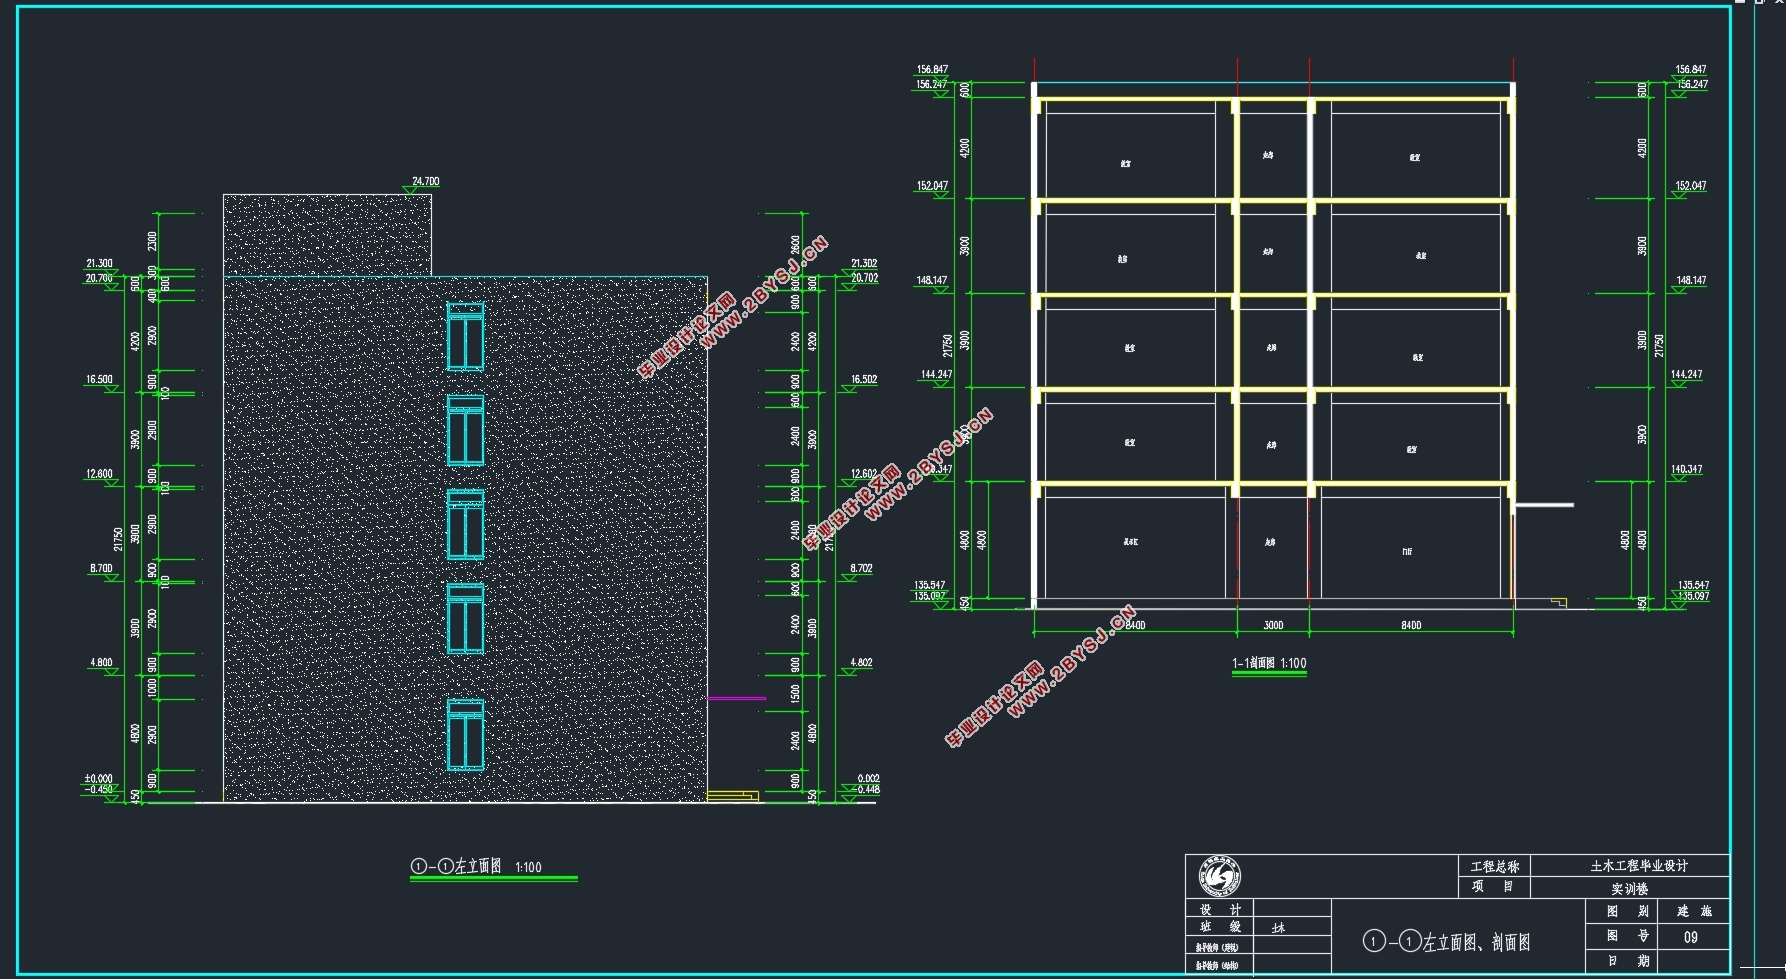The height and width of the screenshot is (979, 1786).
Task: Pick the 140.347 mark right of the section
Action: coord(1686,469)
